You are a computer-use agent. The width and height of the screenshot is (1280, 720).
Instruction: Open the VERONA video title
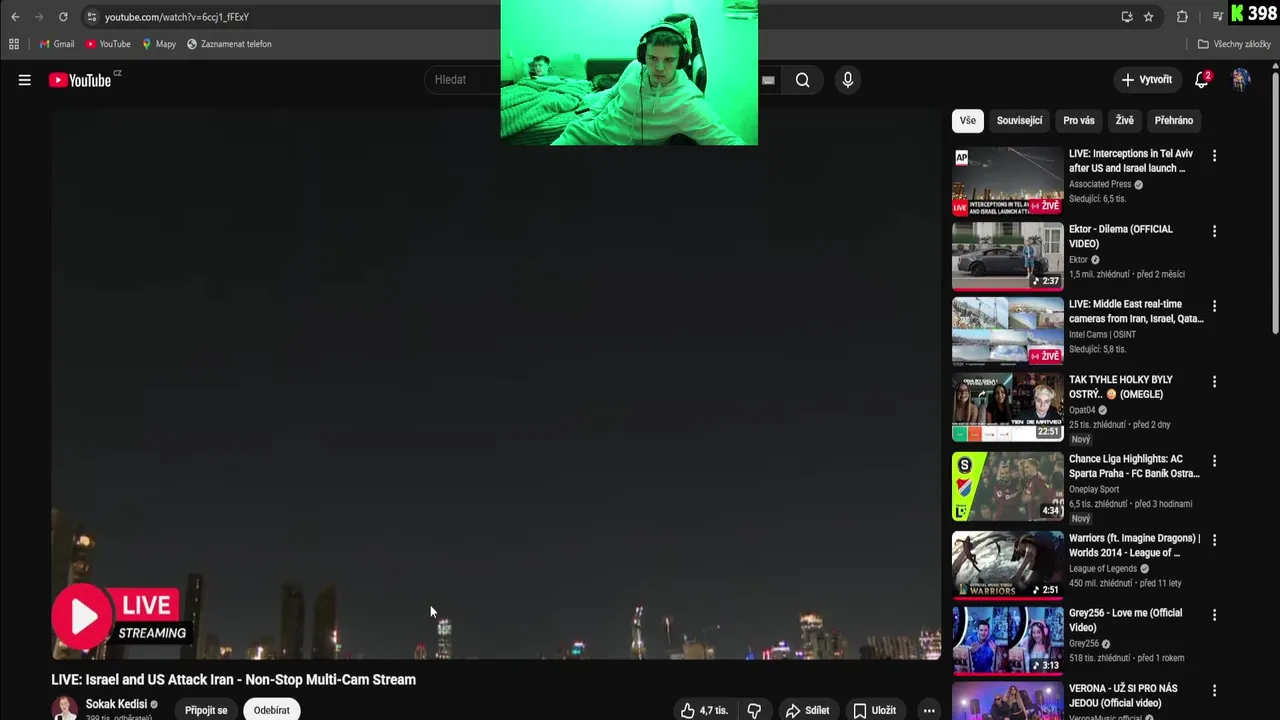pos(1123,695)
